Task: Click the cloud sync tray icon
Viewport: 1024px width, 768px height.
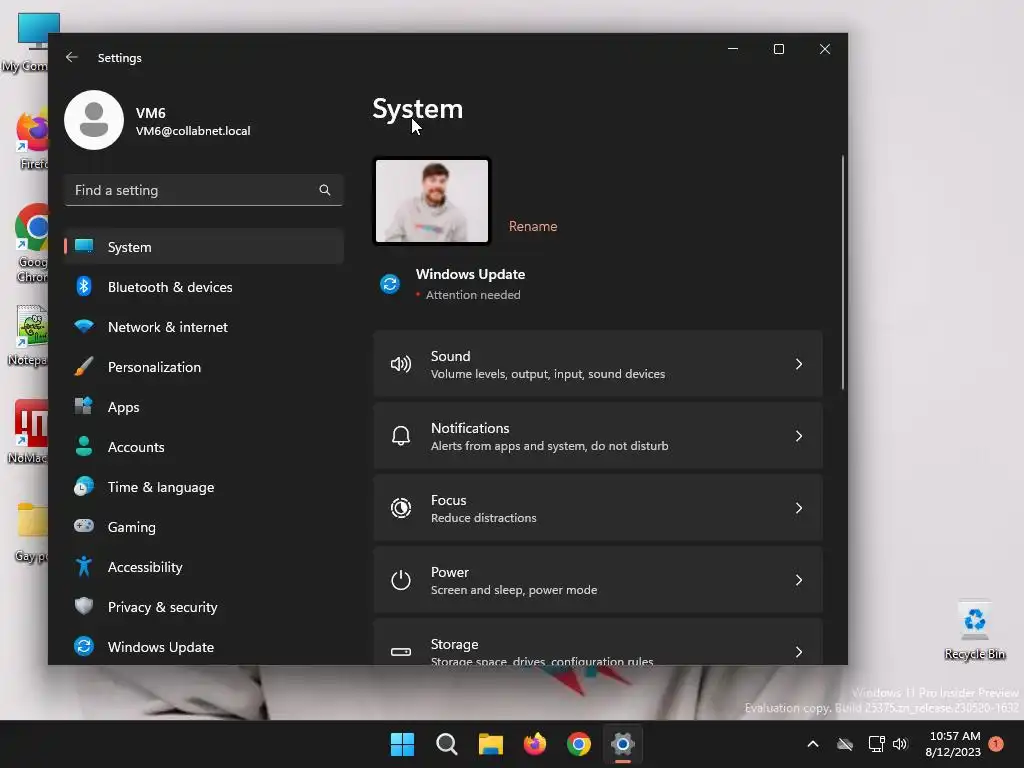Action: [x=845, y=744]
